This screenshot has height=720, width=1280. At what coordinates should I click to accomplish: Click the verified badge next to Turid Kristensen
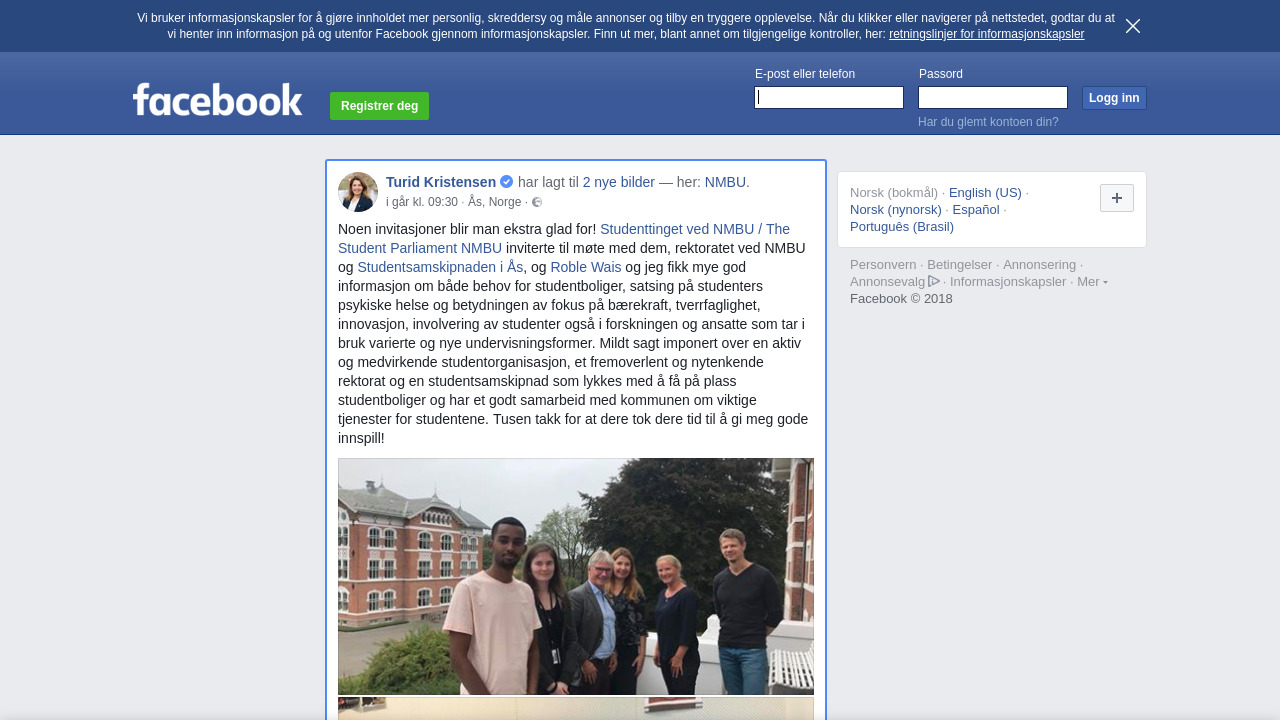507,182
